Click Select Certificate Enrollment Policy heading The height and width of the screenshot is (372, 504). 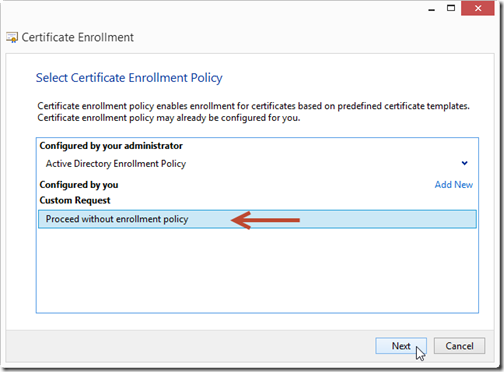click(x=129, y=78)
